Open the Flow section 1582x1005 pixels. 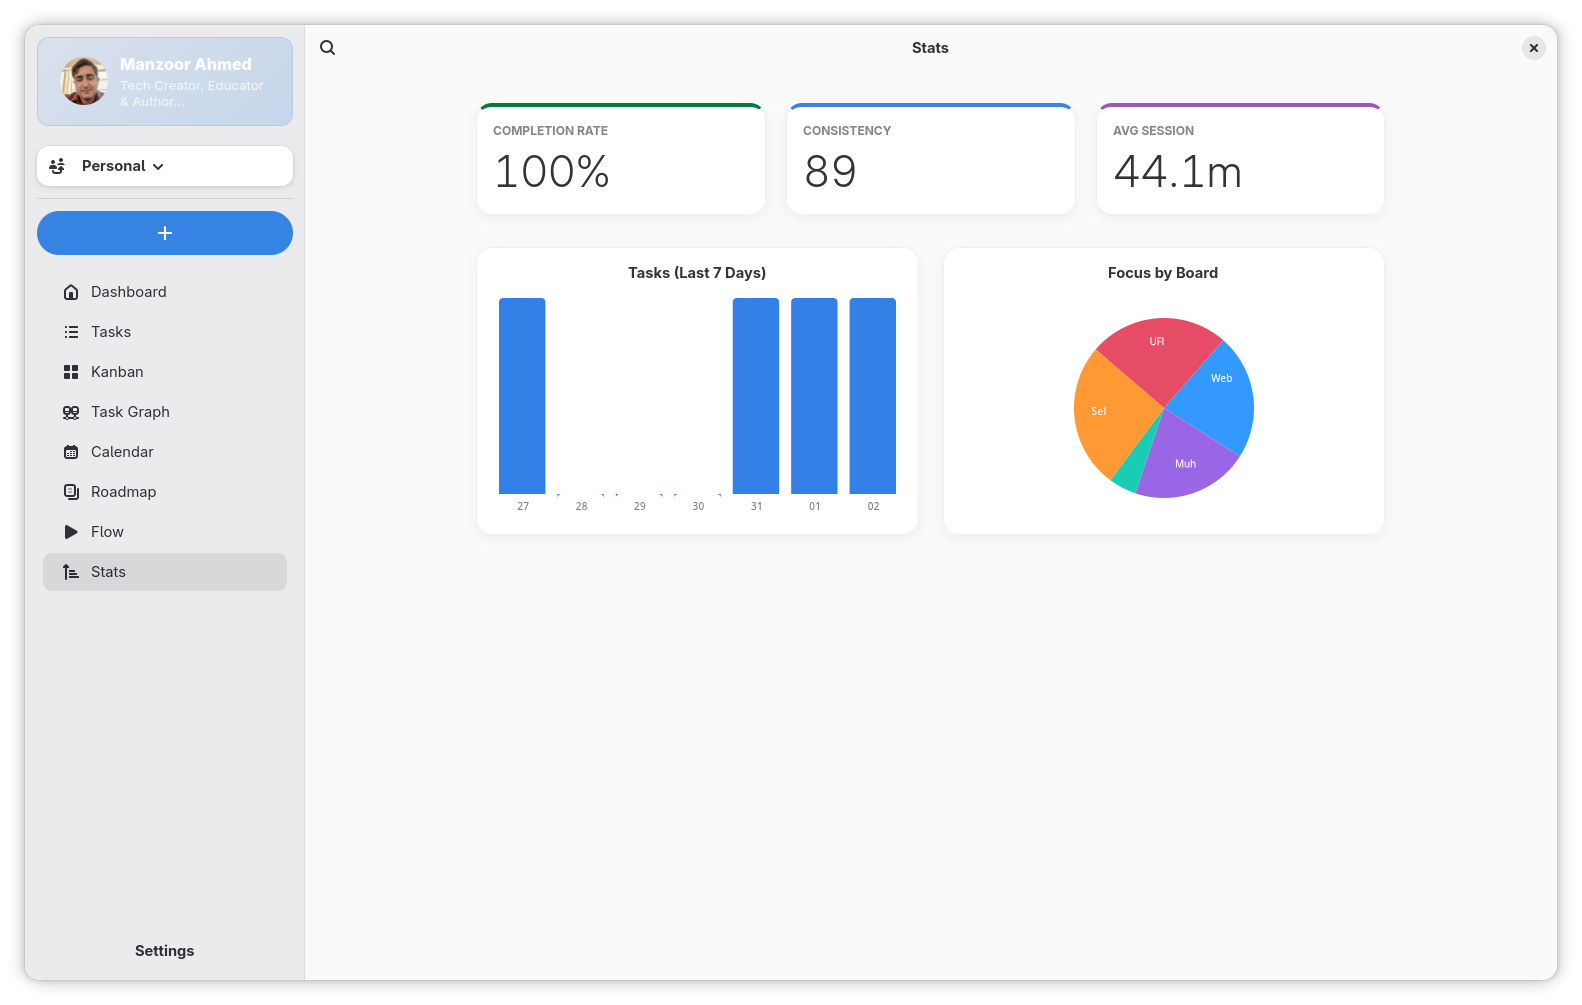click(165, 532)
